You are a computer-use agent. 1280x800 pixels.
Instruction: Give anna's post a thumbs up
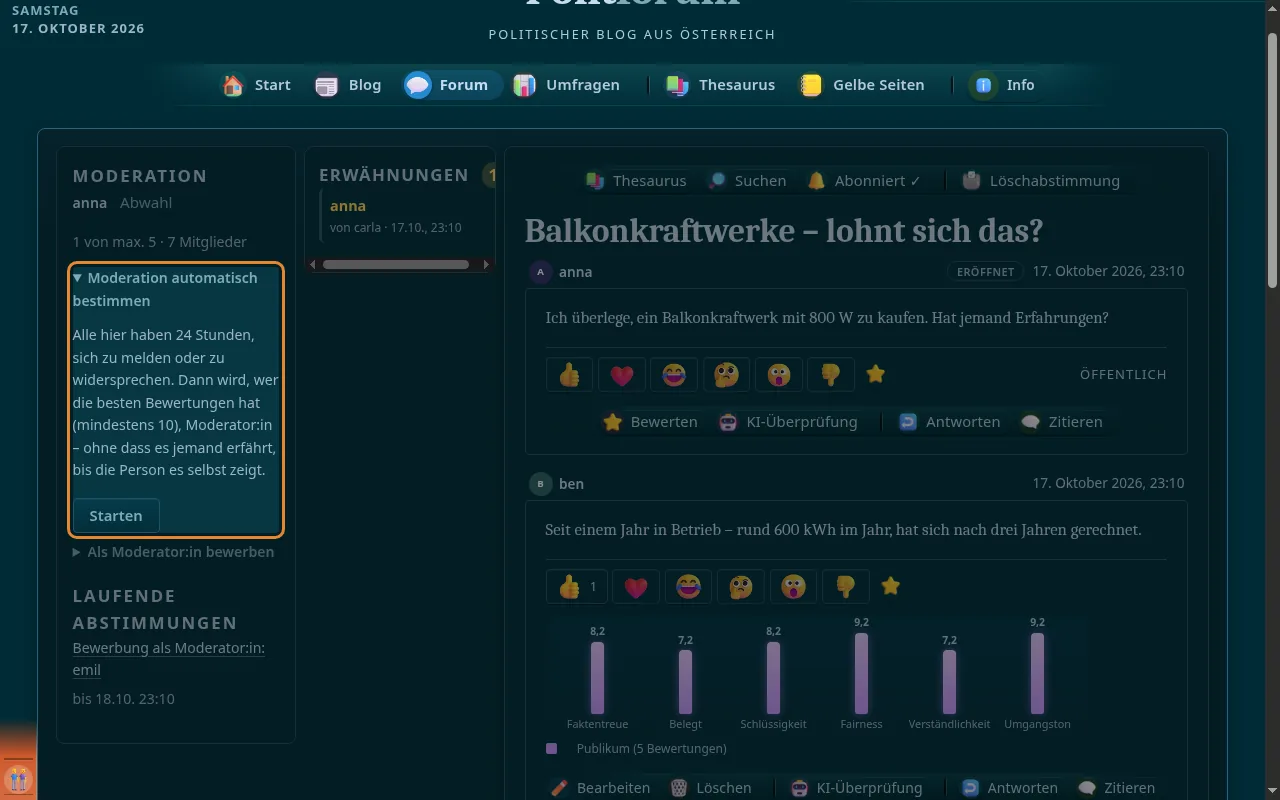570,375
